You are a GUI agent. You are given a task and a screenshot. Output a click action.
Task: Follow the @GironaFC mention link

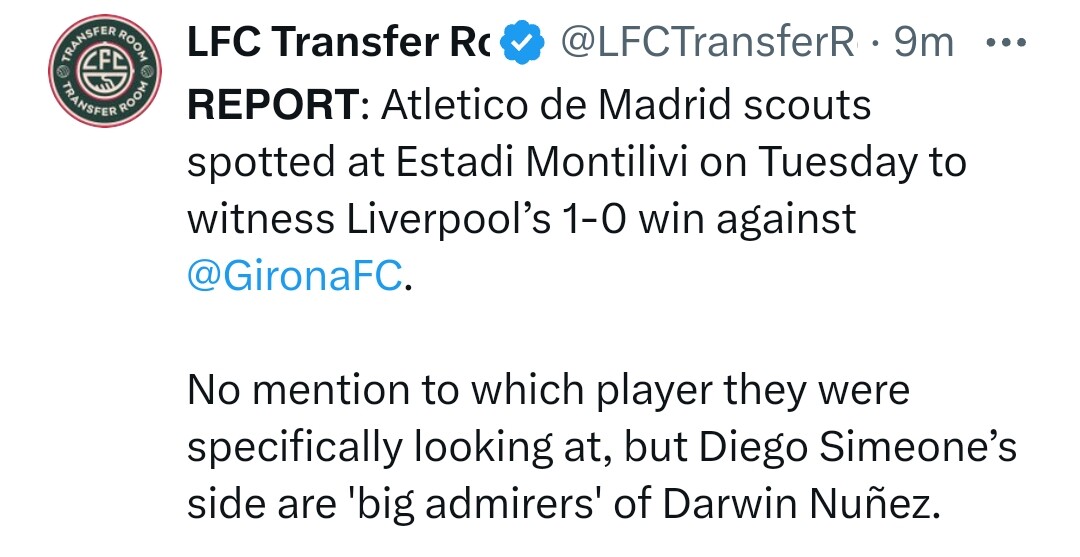point(294,276)
